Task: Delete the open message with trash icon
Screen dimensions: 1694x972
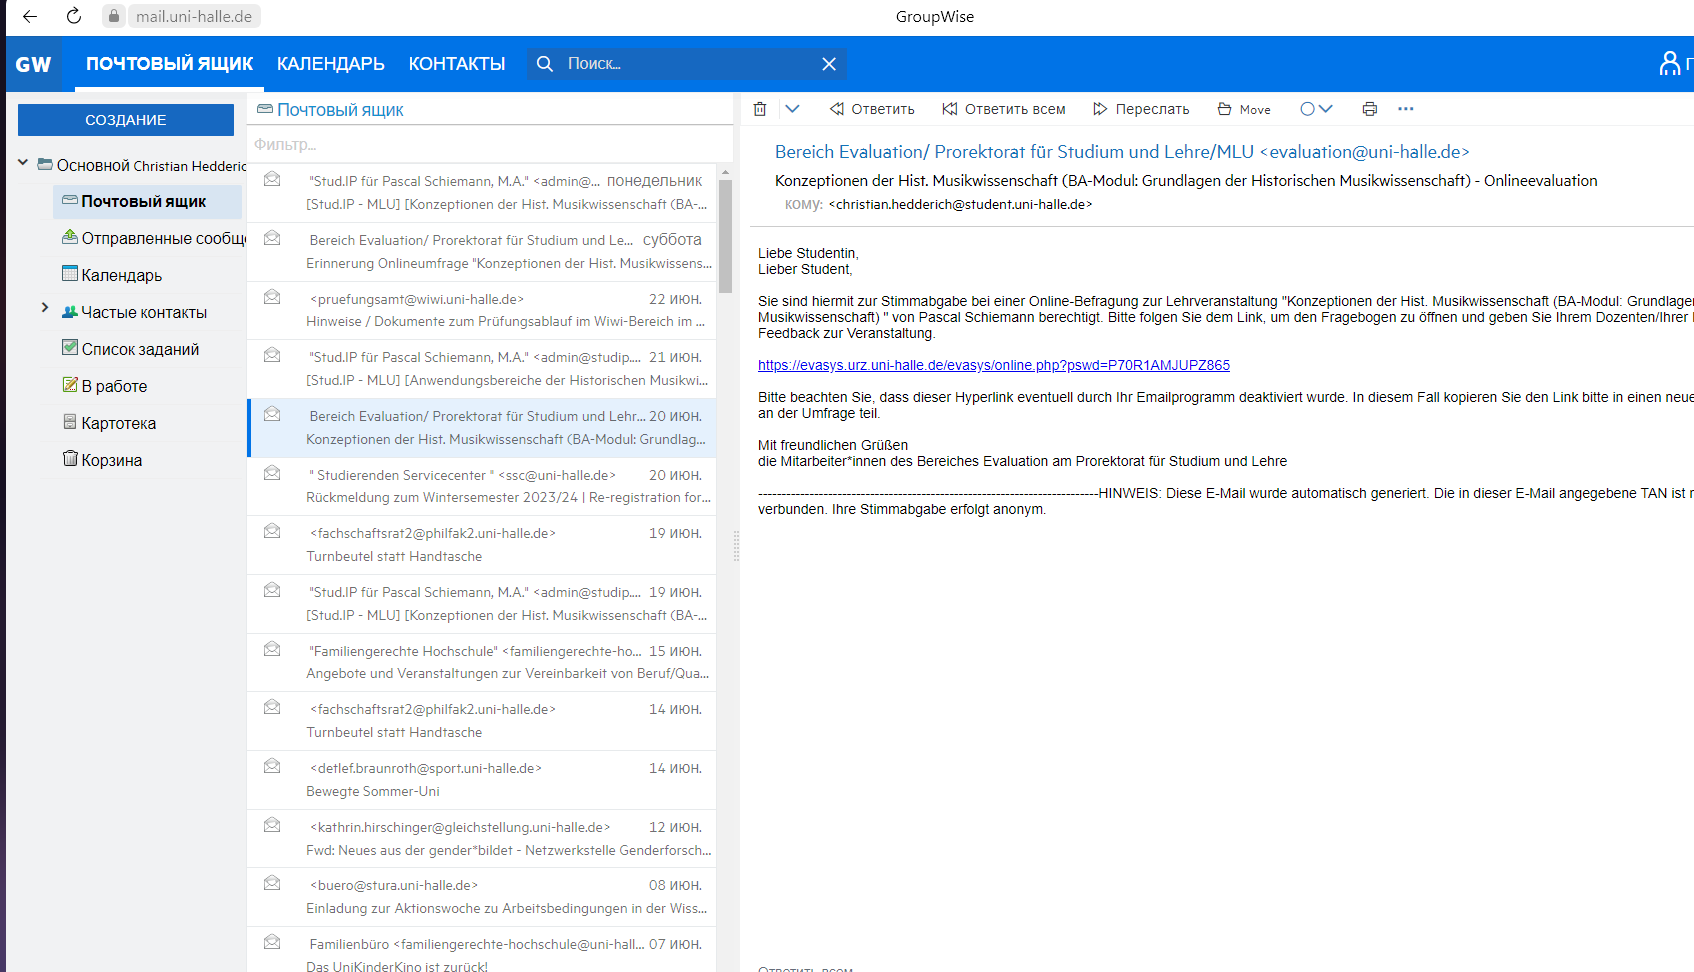Action: (760, 109)
